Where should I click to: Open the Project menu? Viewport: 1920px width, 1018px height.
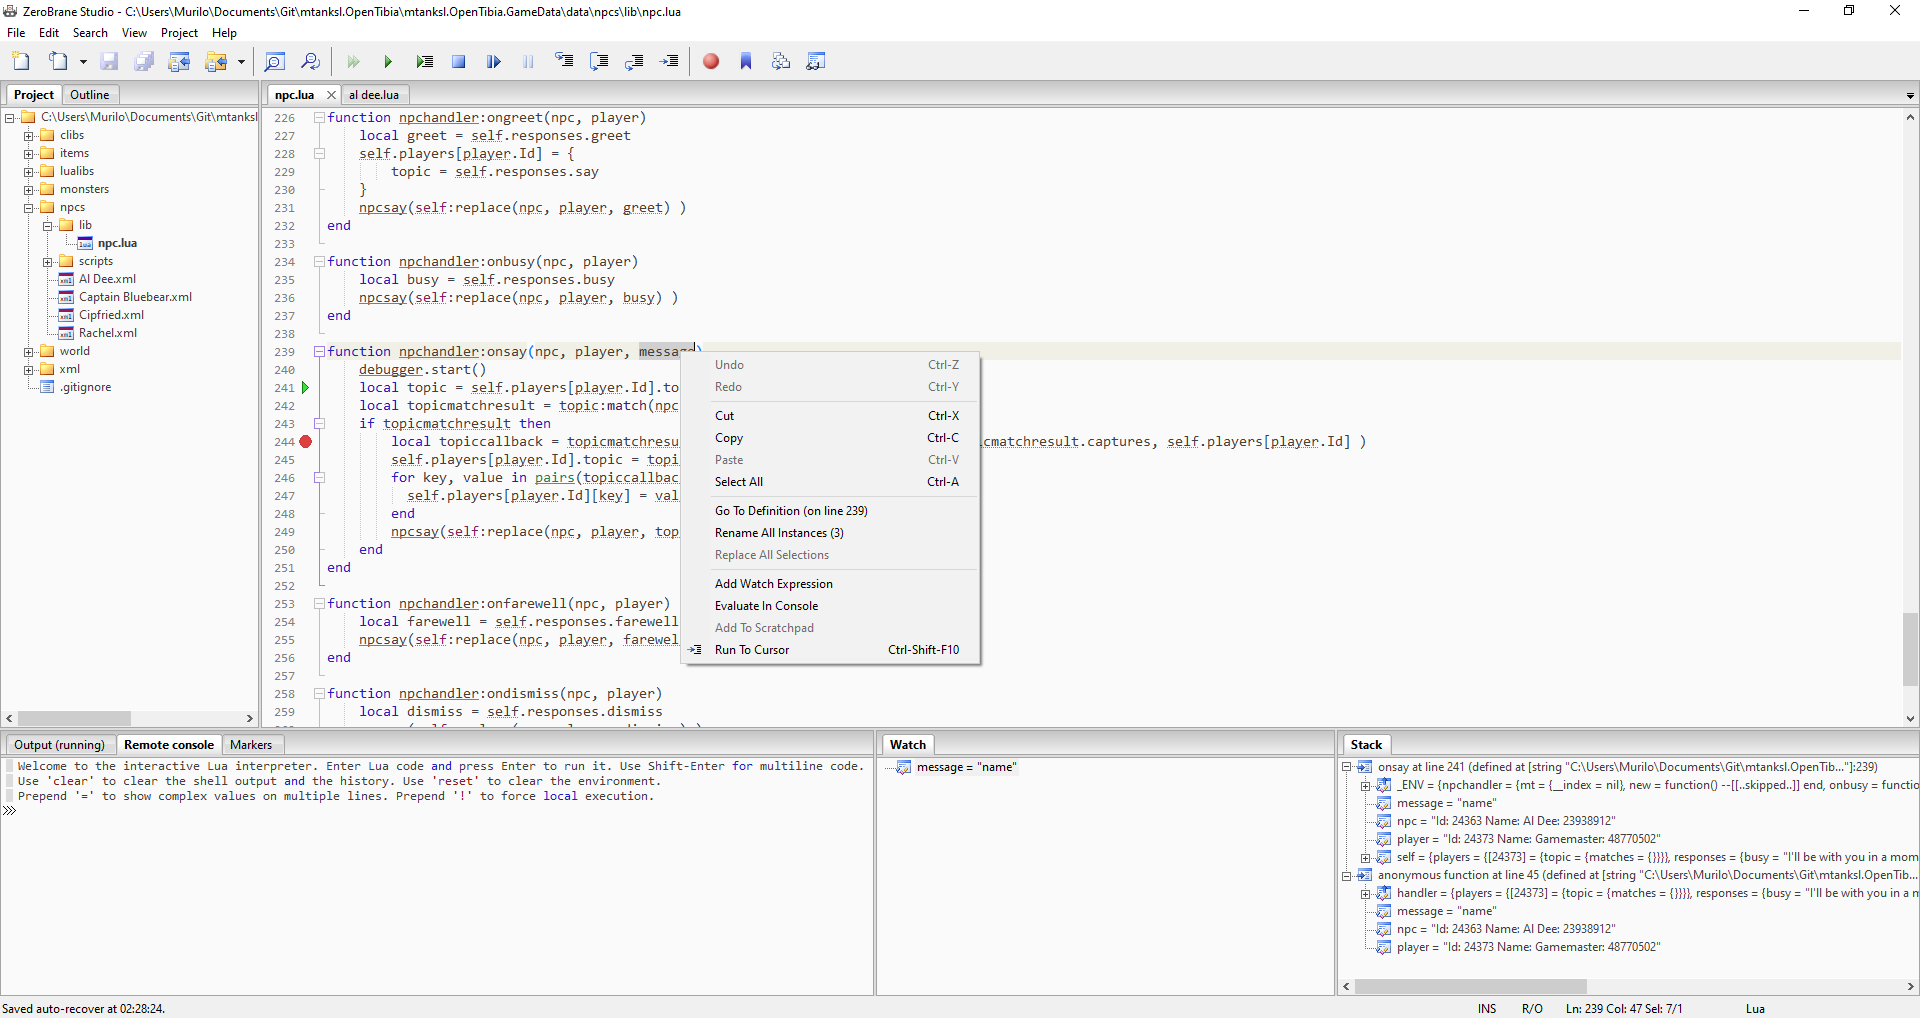[x=179, y=32]
